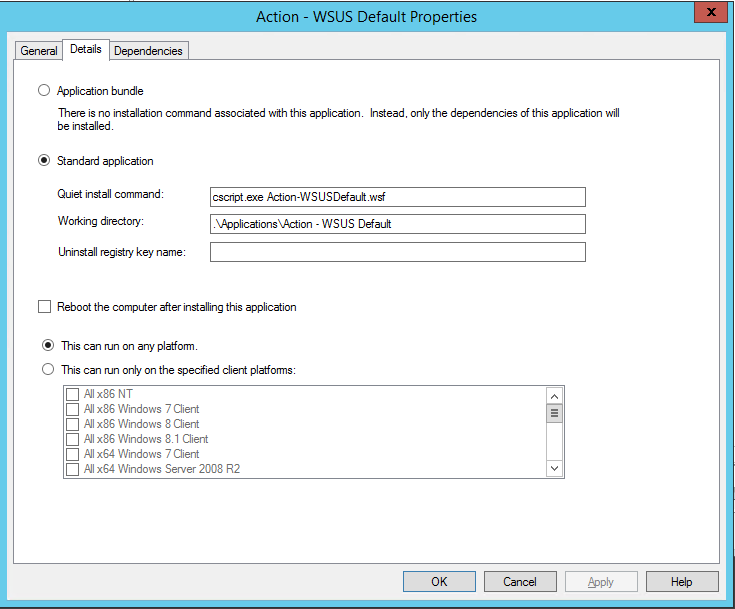This screenshot has height=609, width=735.
Task: Check the All x86 Windows 7 Client box
Action: click(72, 409)
